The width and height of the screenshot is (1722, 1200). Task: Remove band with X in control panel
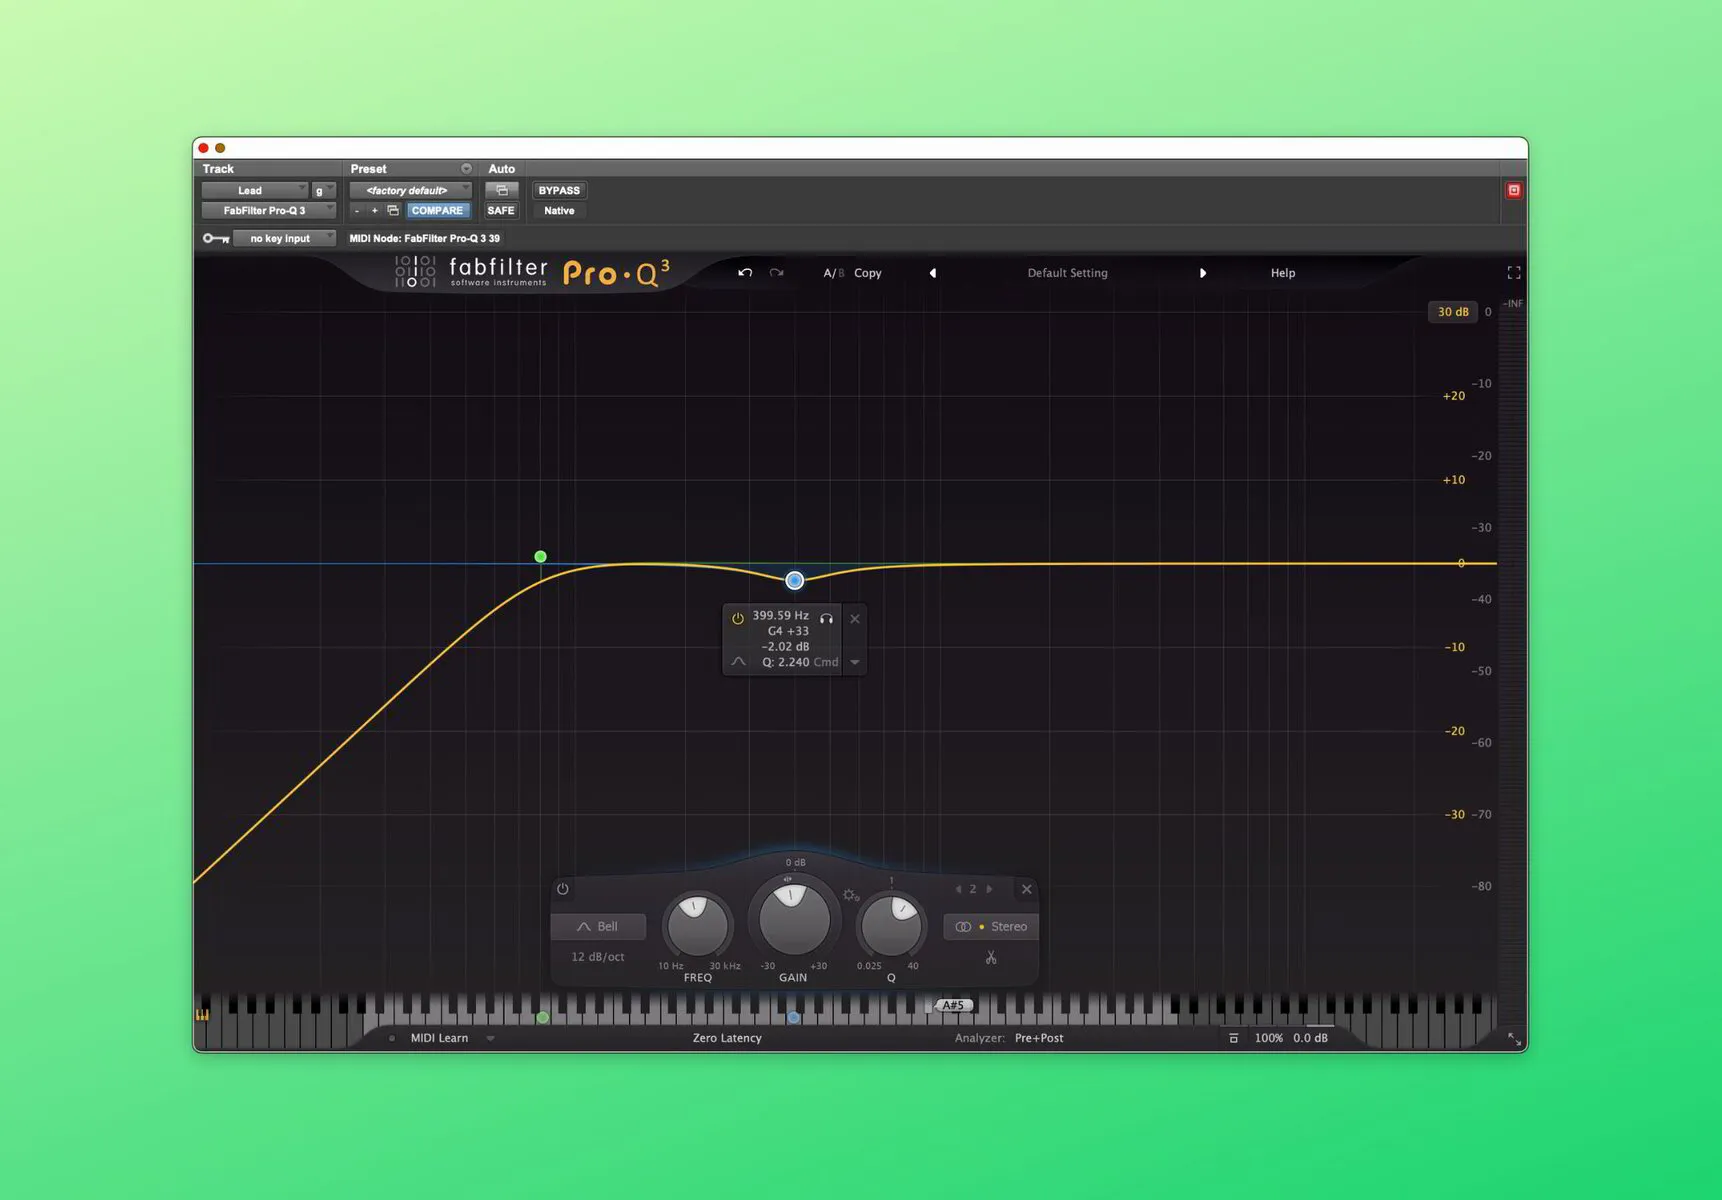[x=1026, y=889]
